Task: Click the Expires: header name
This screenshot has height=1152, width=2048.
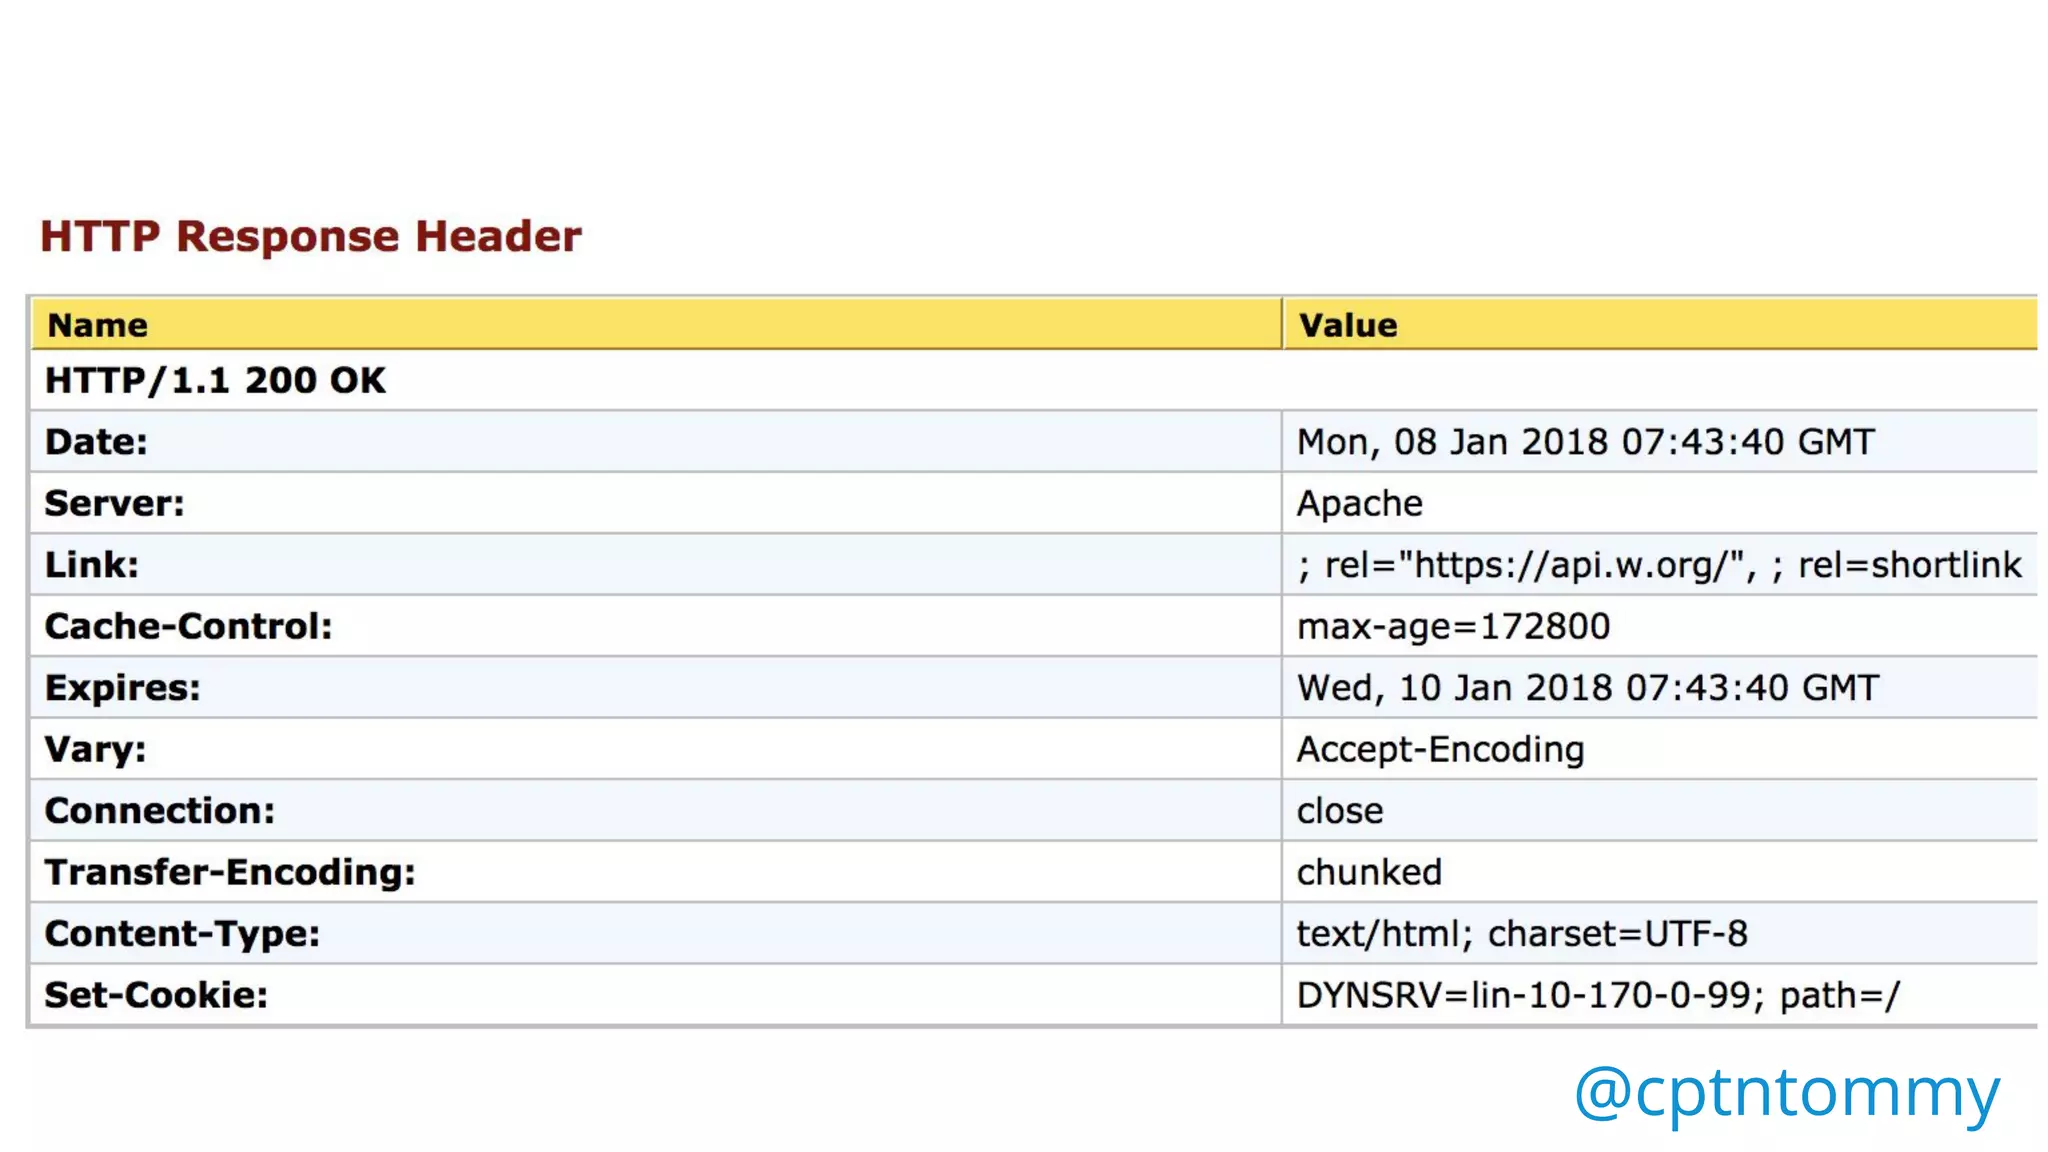Action: pos(122,688)
